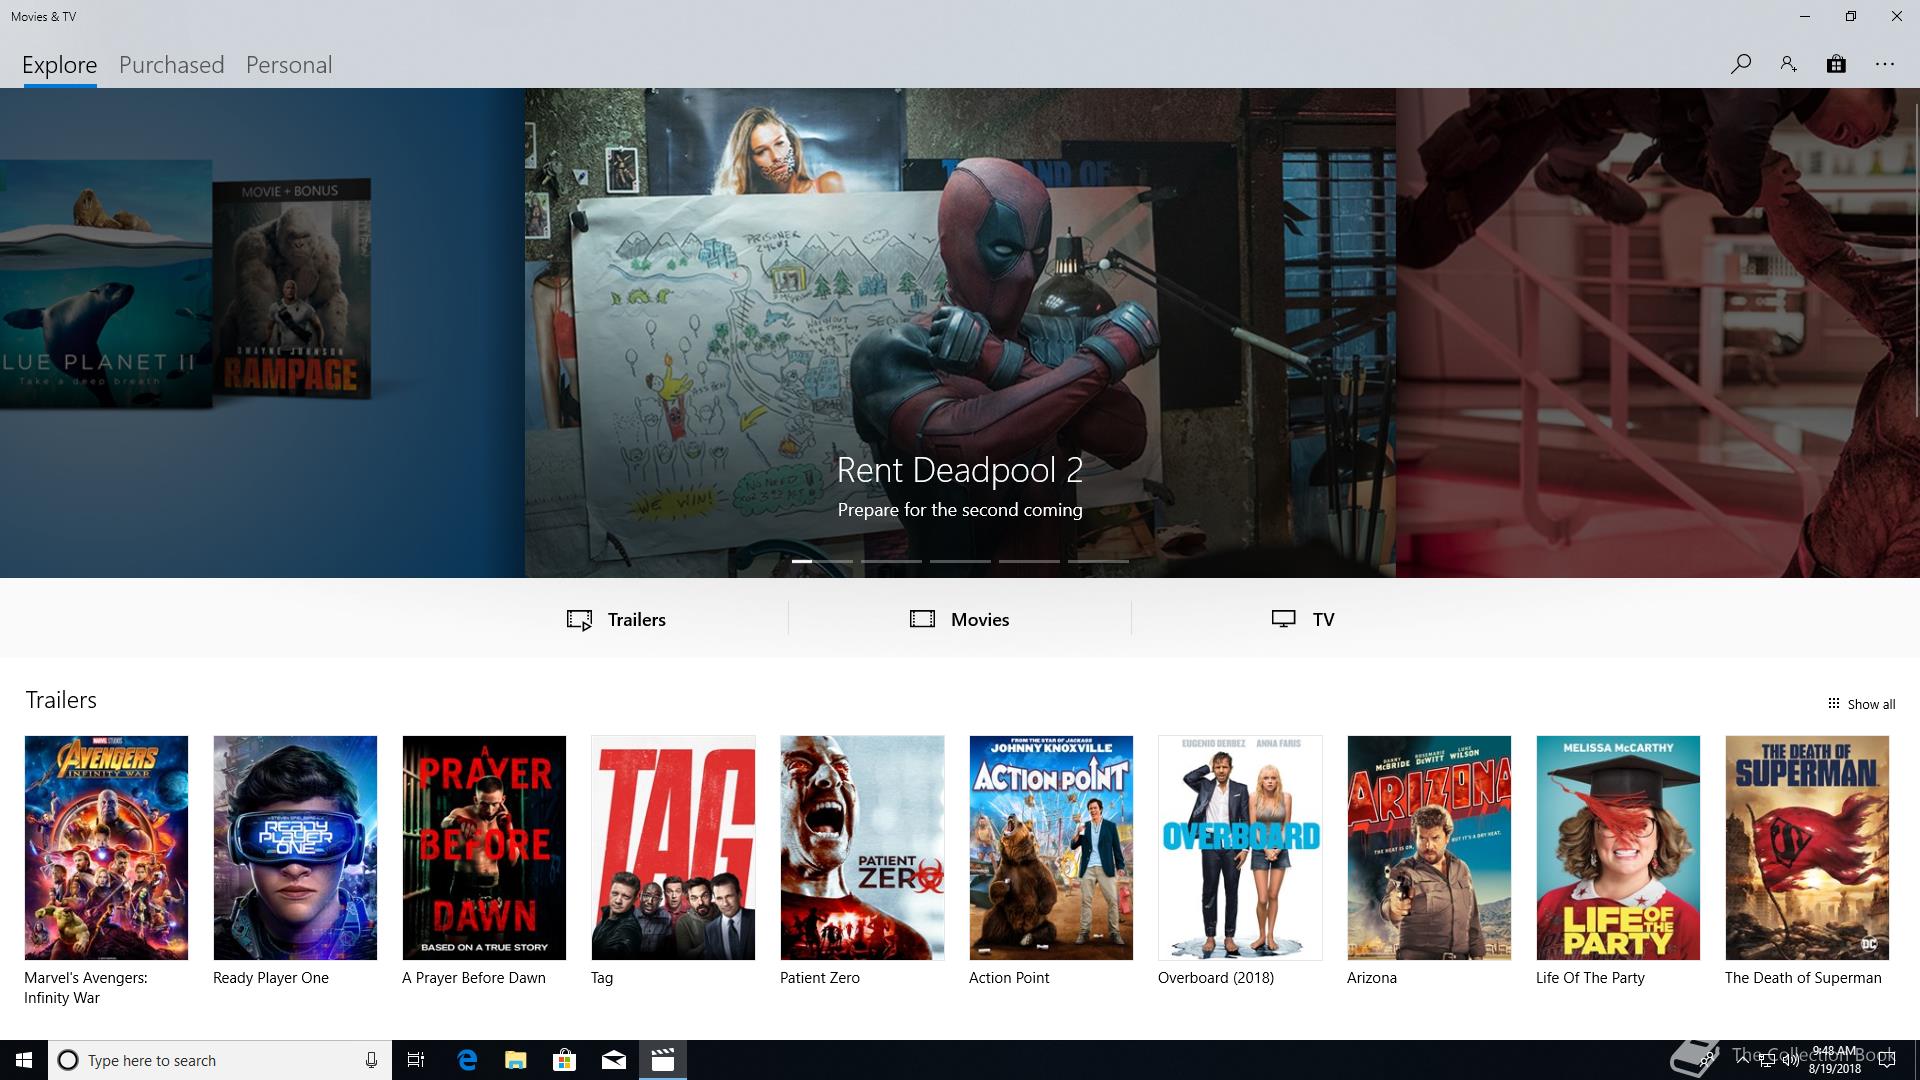Show the next slide on the right

click(1656, 333)
